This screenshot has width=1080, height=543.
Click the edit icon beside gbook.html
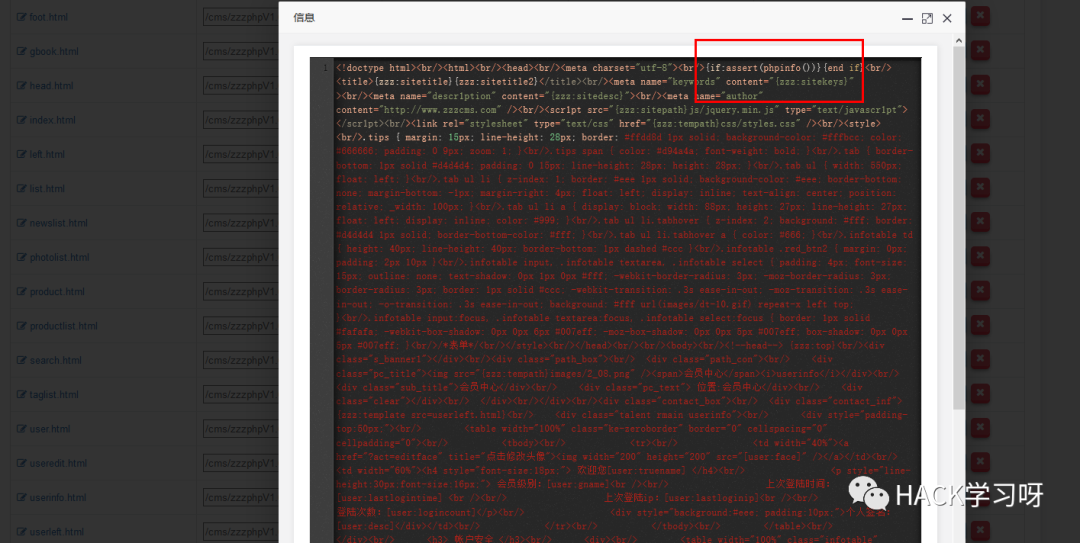pyautogui.click(x=21, y=52)
